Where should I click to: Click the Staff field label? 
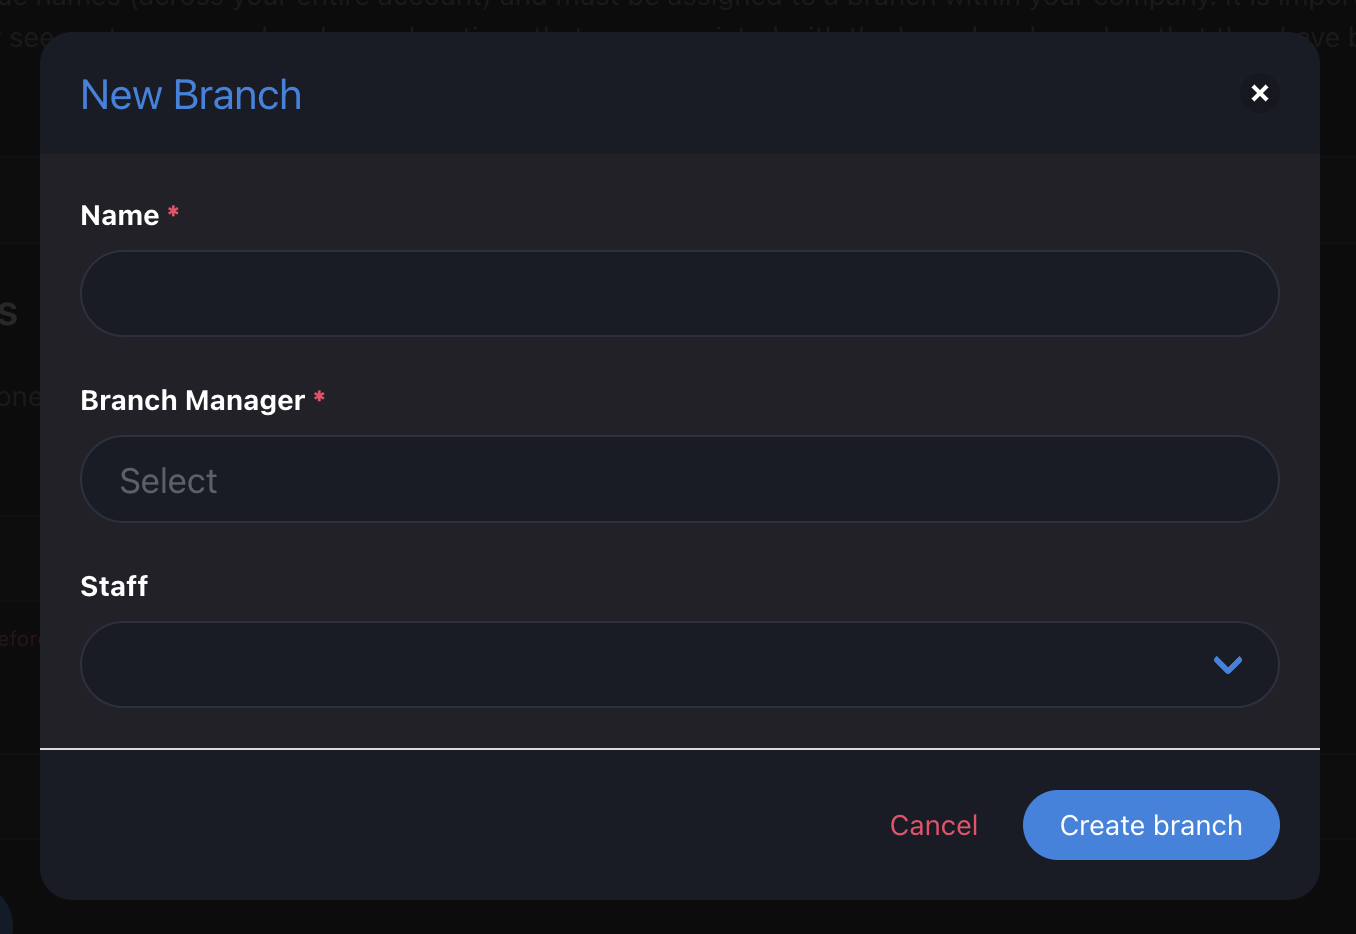[x=114, y=586]
